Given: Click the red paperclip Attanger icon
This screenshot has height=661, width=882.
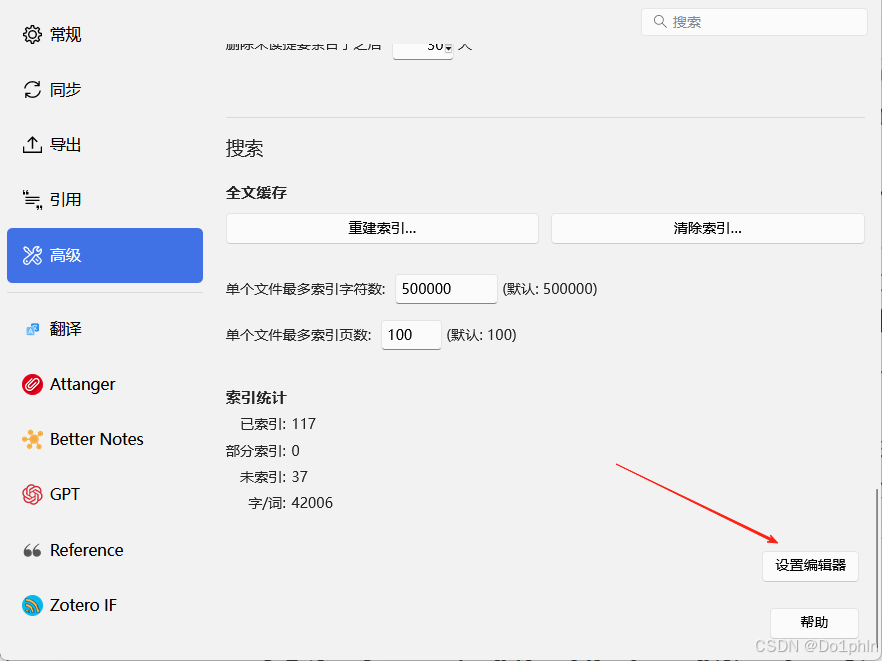Looking at the screenshot, I should pyautogui.click(x=32, y=384).
